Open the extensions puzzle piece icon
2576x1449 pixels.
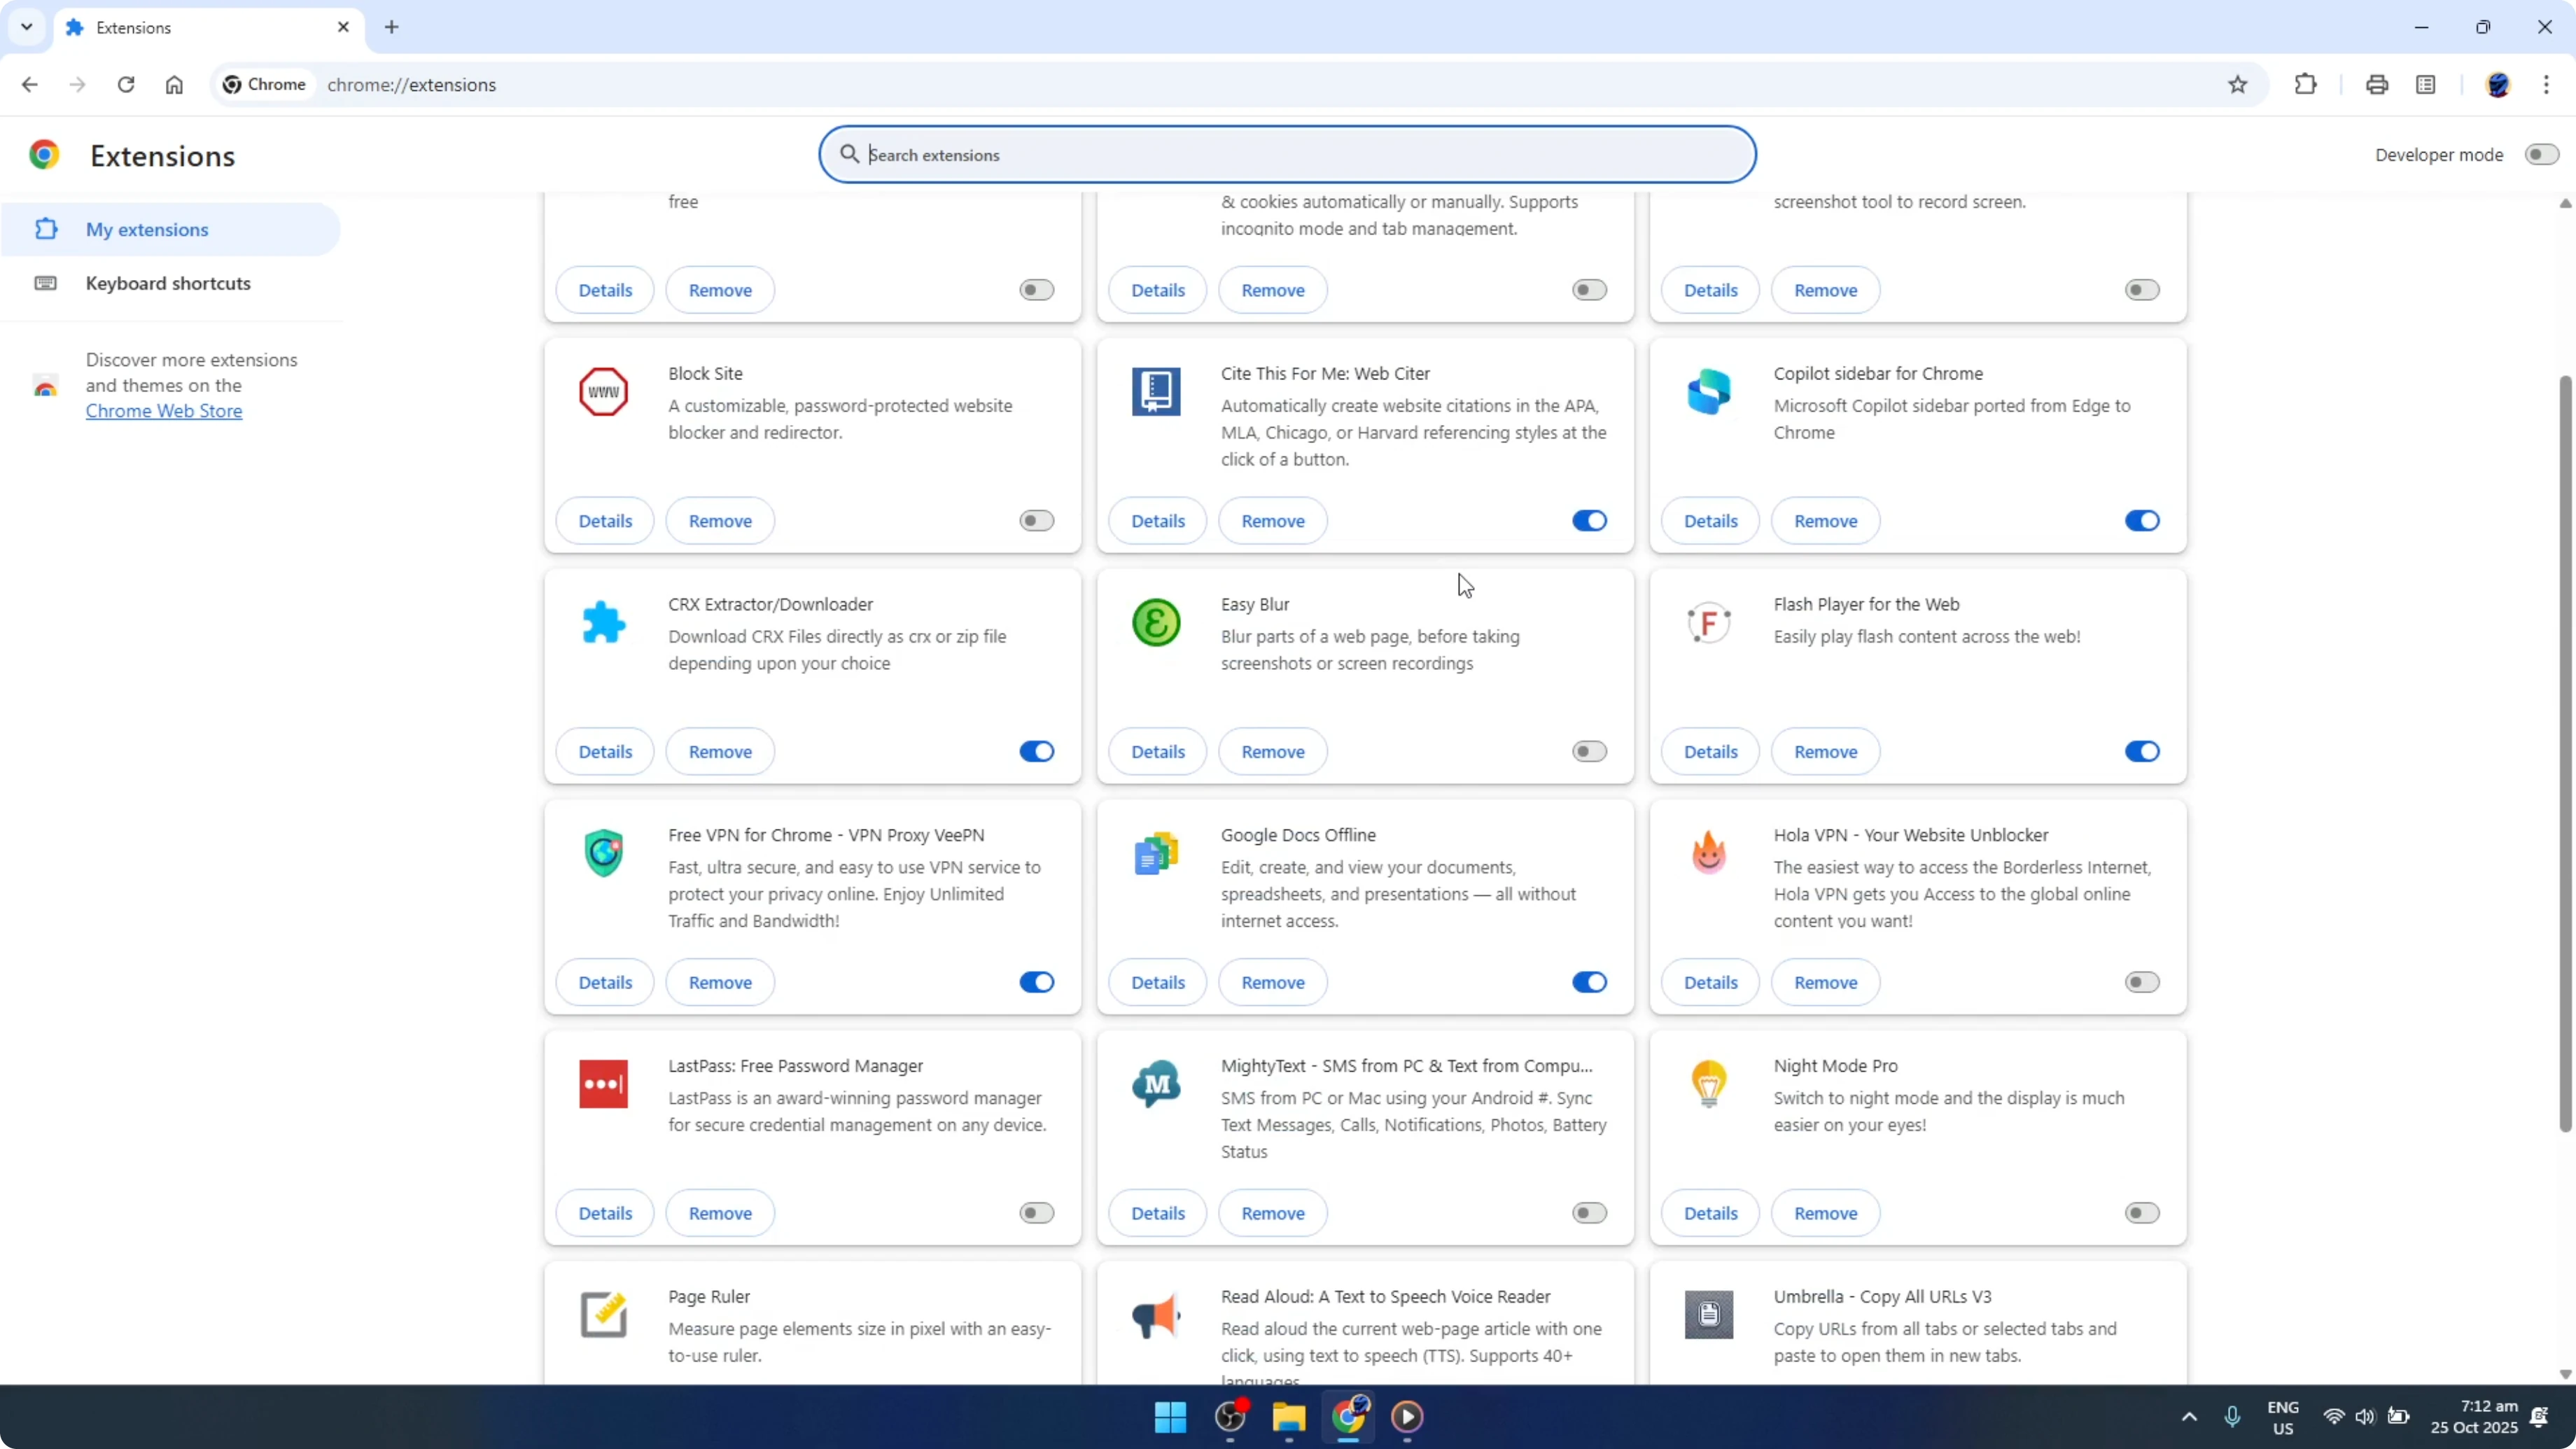(x=2305, y=84)
